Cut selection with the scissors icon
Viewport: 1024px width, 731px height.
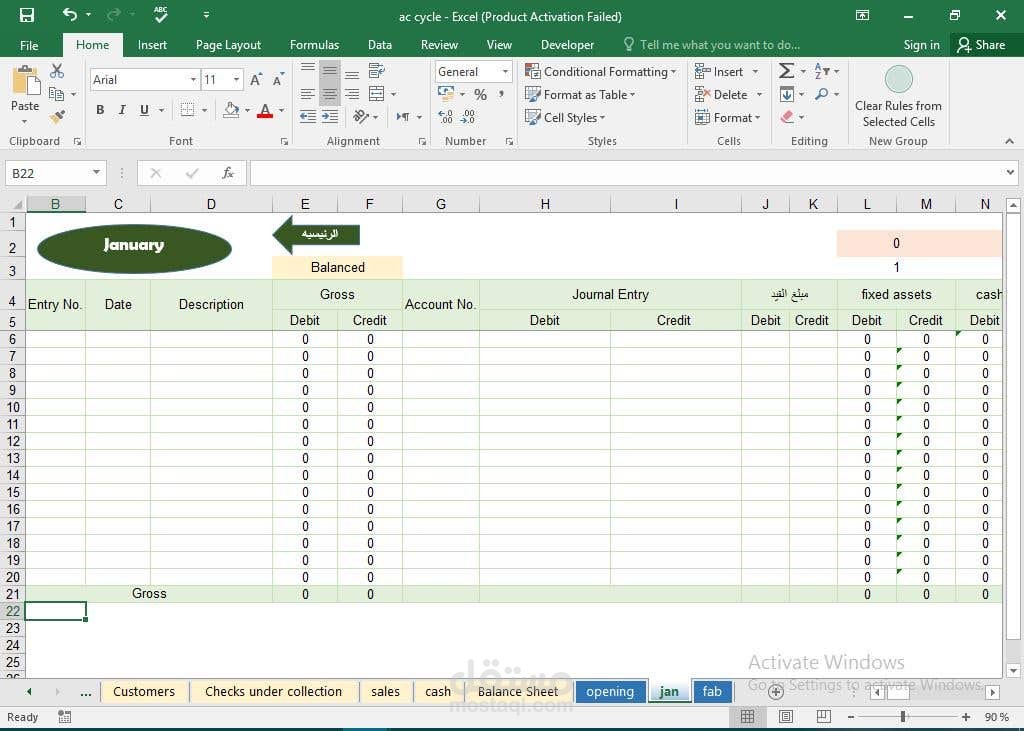tap(57, 71)
